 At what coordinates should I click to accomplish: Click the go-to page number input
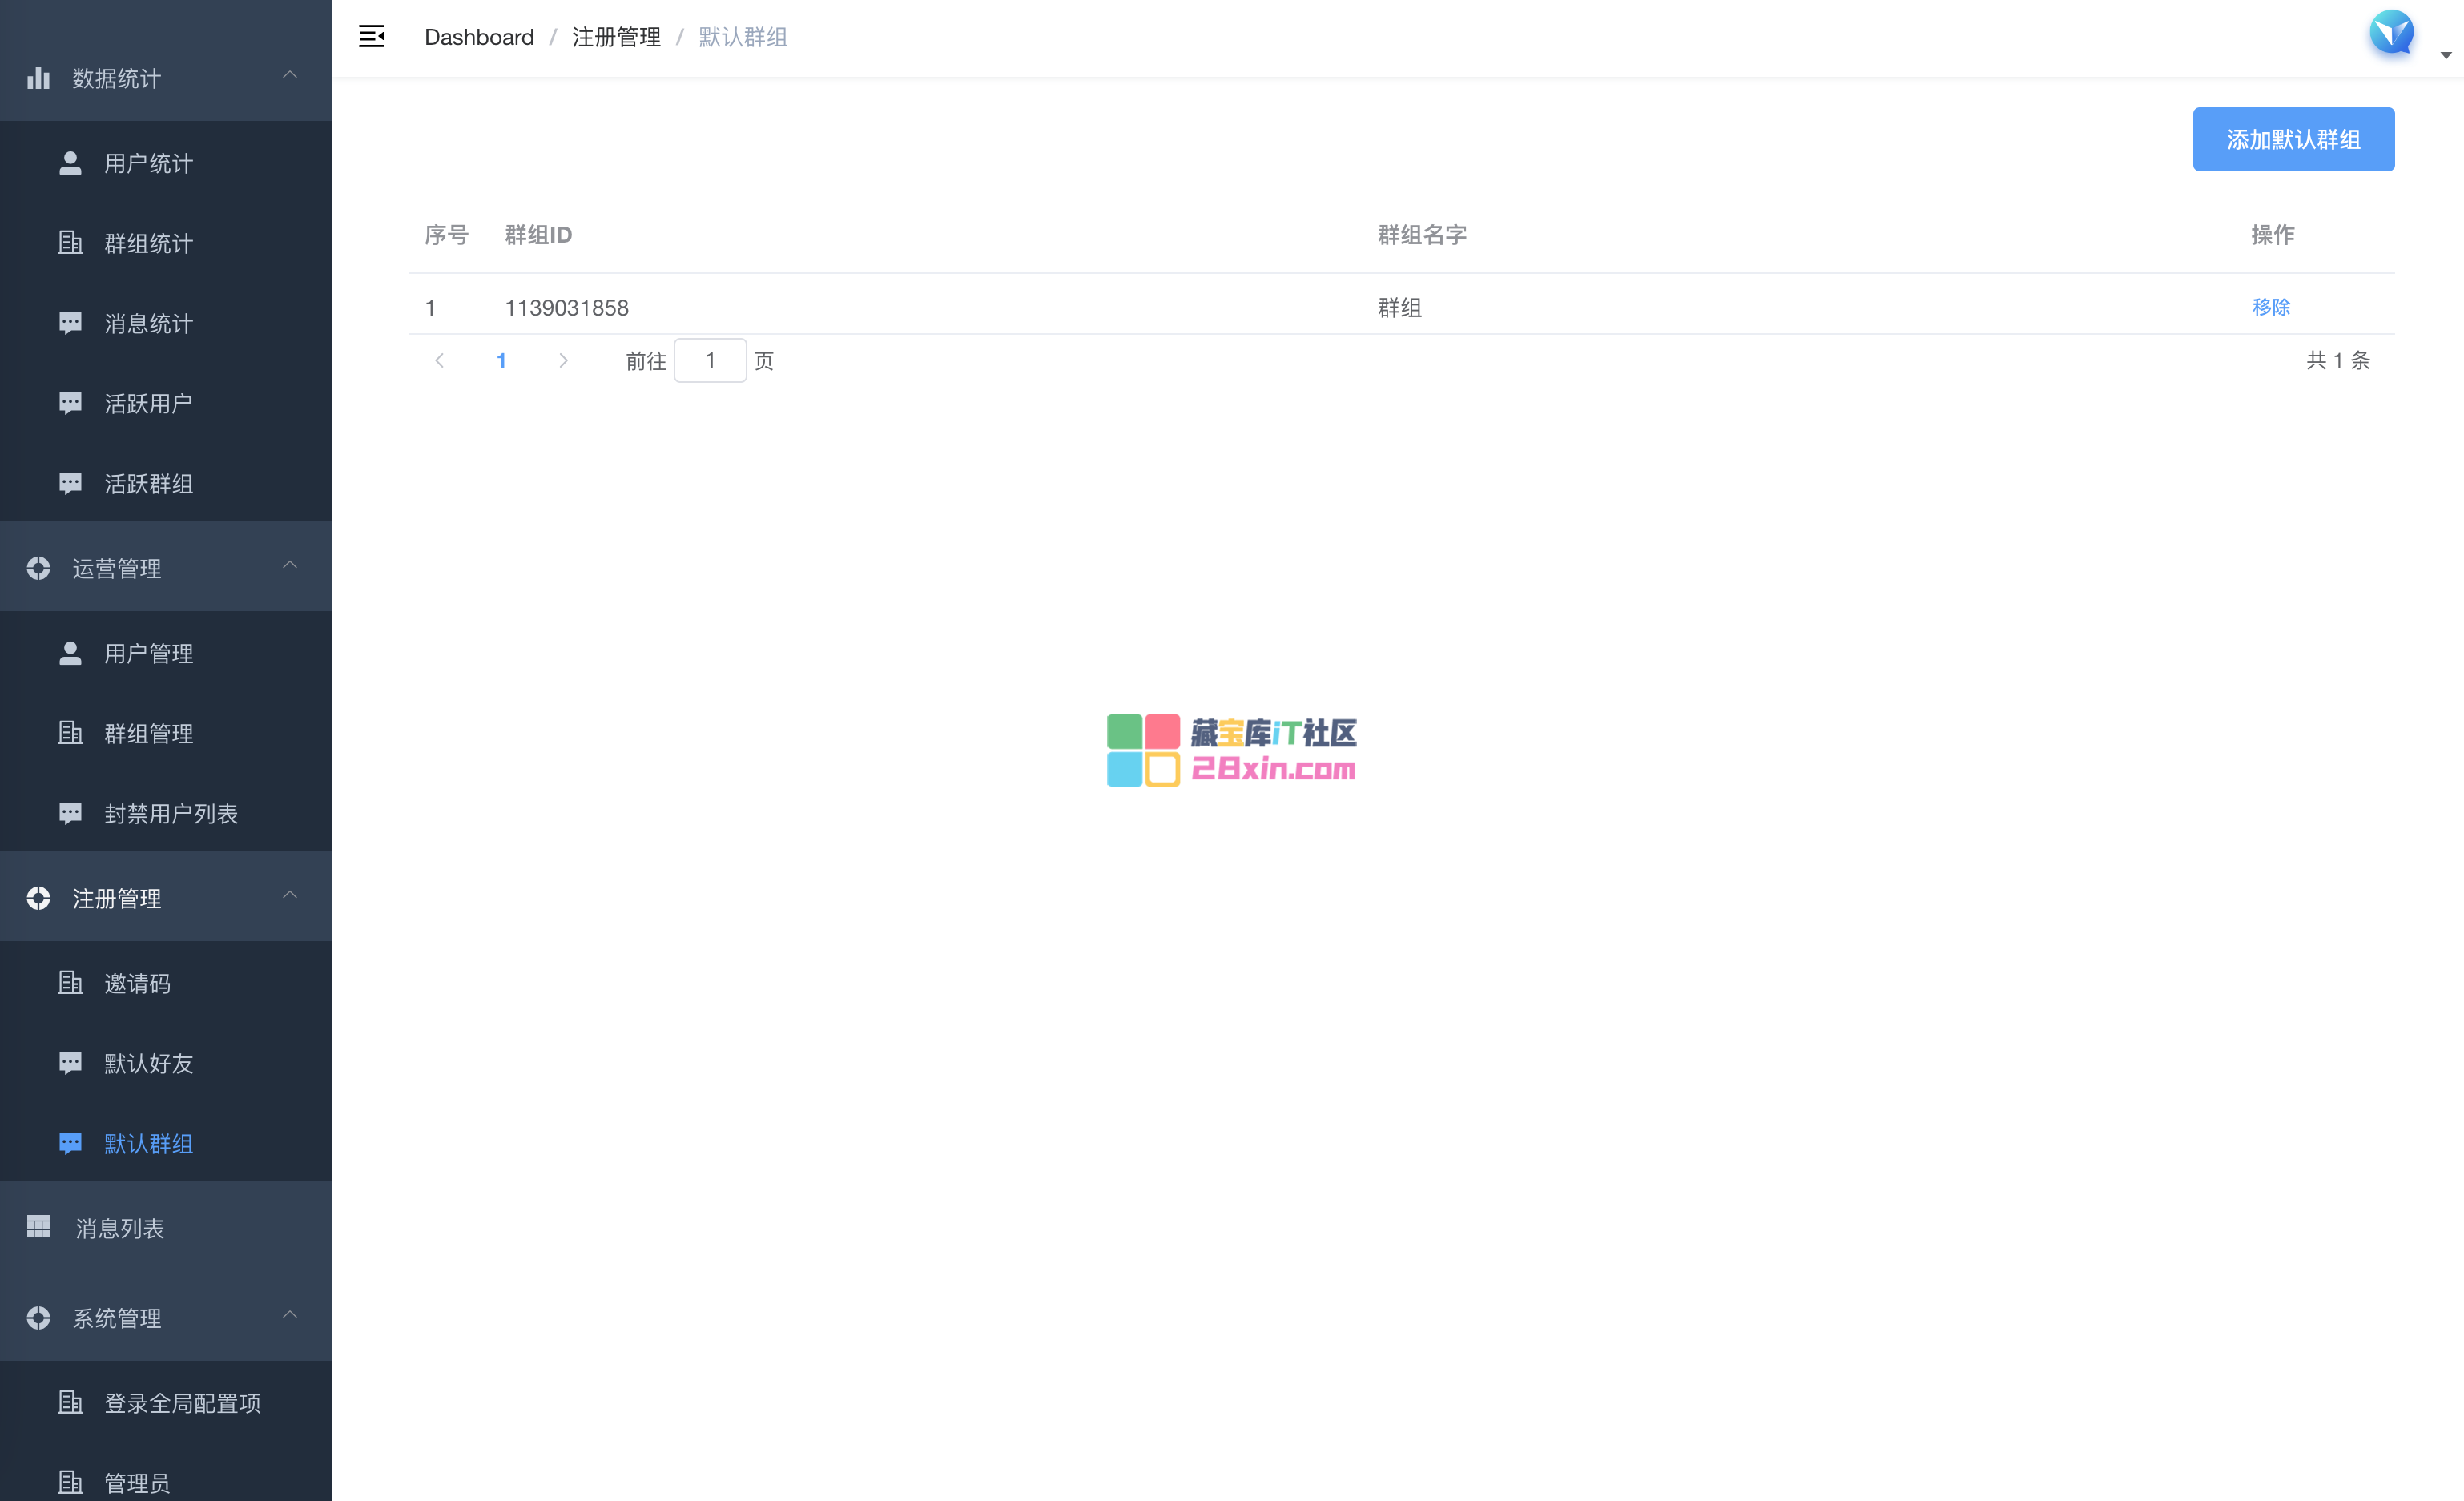tap(710, 361)
